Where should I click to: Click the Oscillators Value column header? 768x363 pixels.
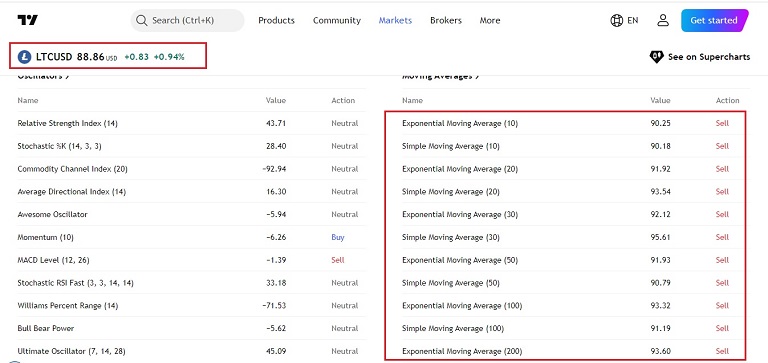276,100
